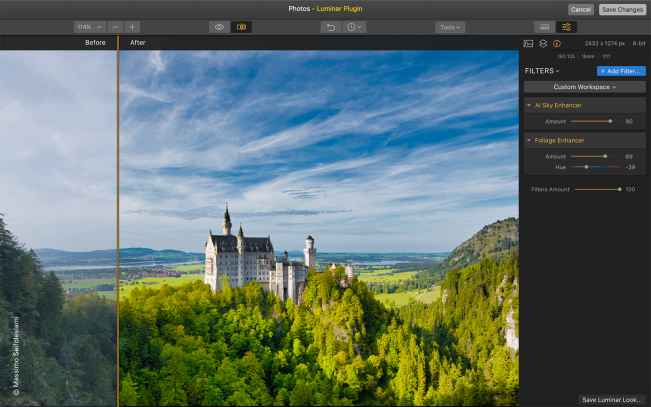Image resolution: width=651 pixels, height=407 pixels.
Task: Show the histogram panel icon
Action: tap(529, 44)
